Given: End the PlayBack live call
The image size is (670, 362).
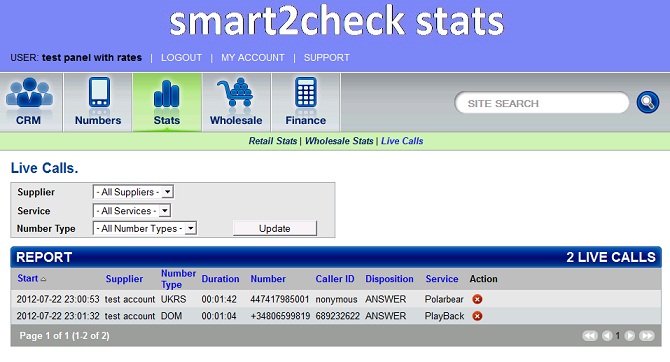Looking at the screenshot, I should tap(477, 316).
